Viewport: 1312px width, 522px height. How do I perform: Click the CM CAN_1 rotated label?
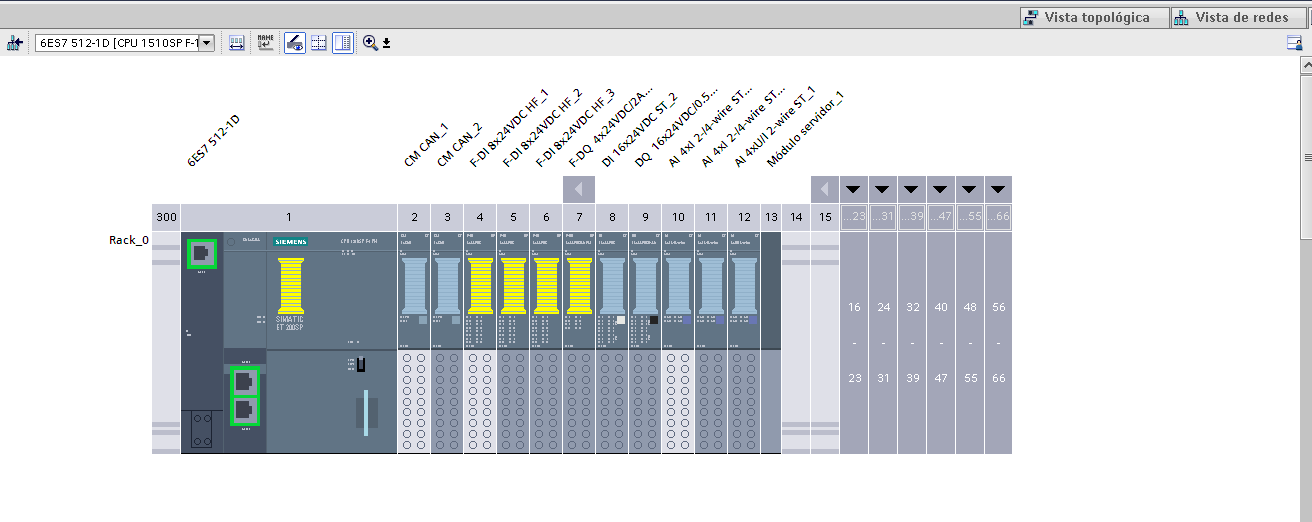pyautogui.click(x=427, y=145)
